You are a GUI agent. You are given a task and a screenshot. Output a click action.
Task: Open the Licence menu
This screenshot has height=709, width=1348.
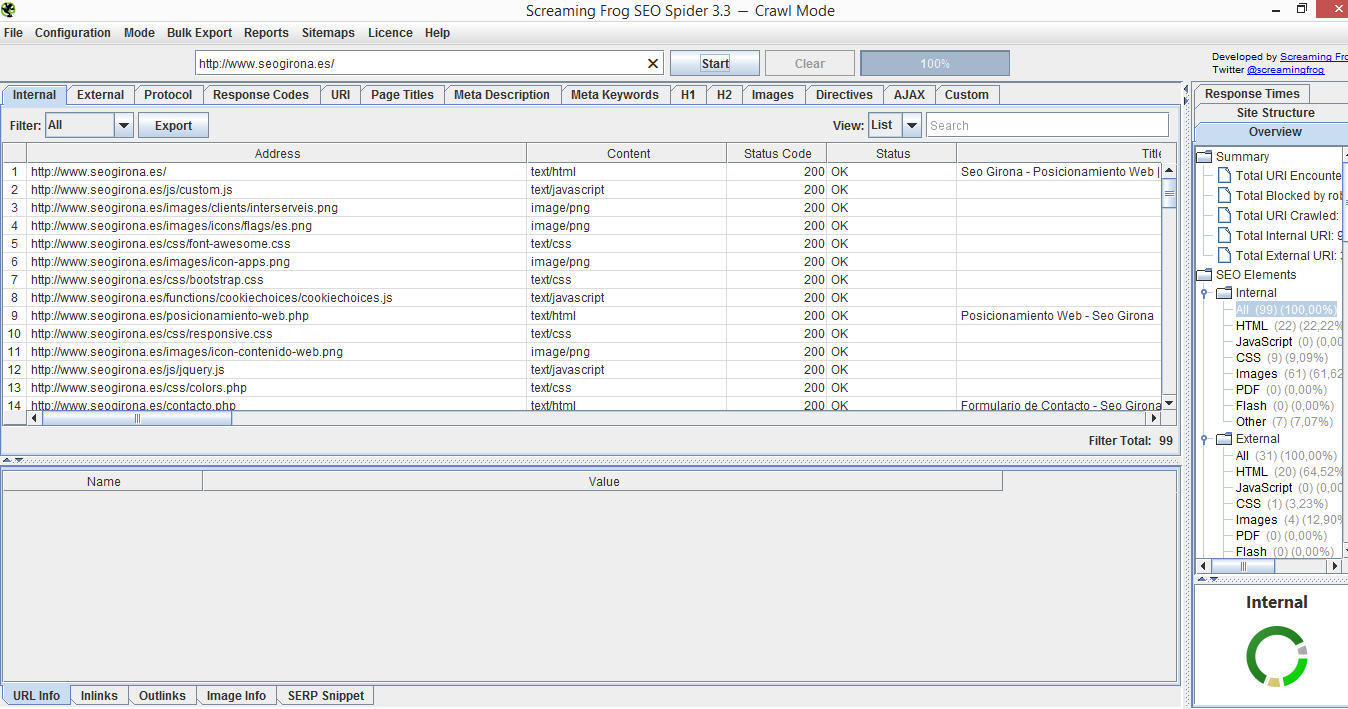(x=390, y=33)
